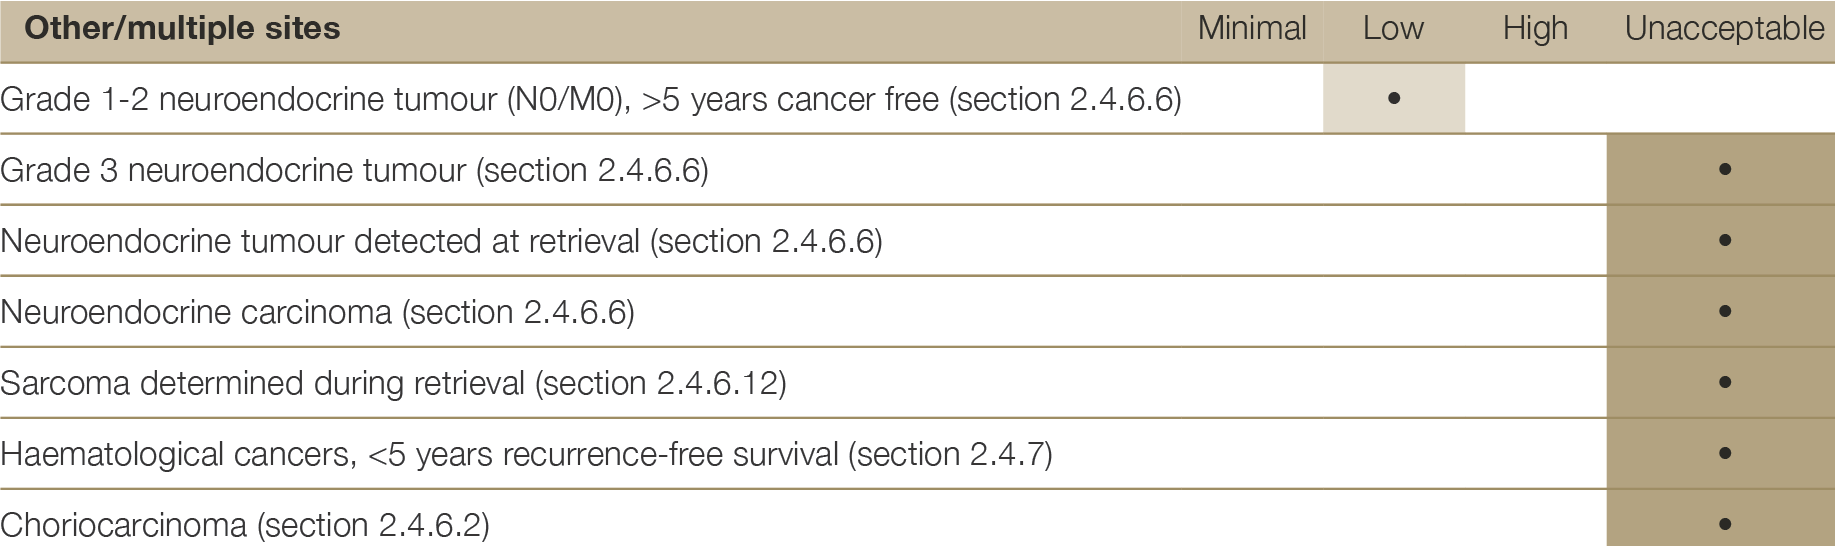
Task: Open Grade 1-2 neuroendocrine tumour row text
Action: pyautogui.click(x=591, y=99)
